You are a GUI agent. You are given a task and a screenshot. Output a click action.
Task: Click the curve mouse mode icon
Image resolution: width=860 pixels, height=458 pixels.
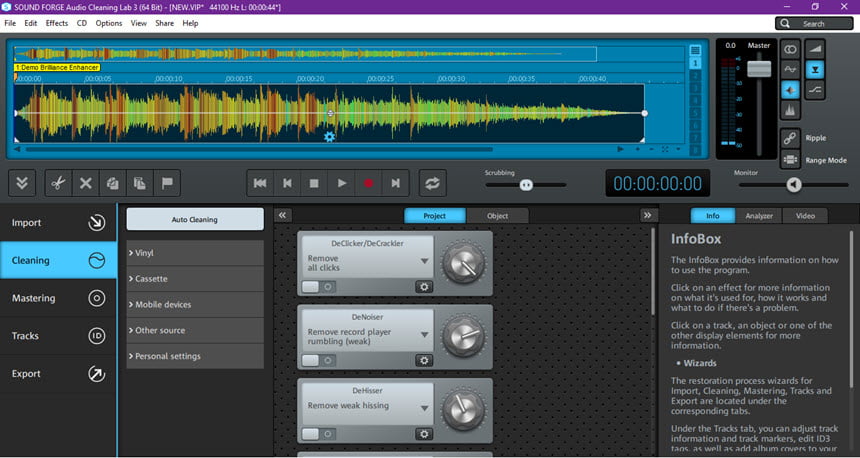[790, 70]
